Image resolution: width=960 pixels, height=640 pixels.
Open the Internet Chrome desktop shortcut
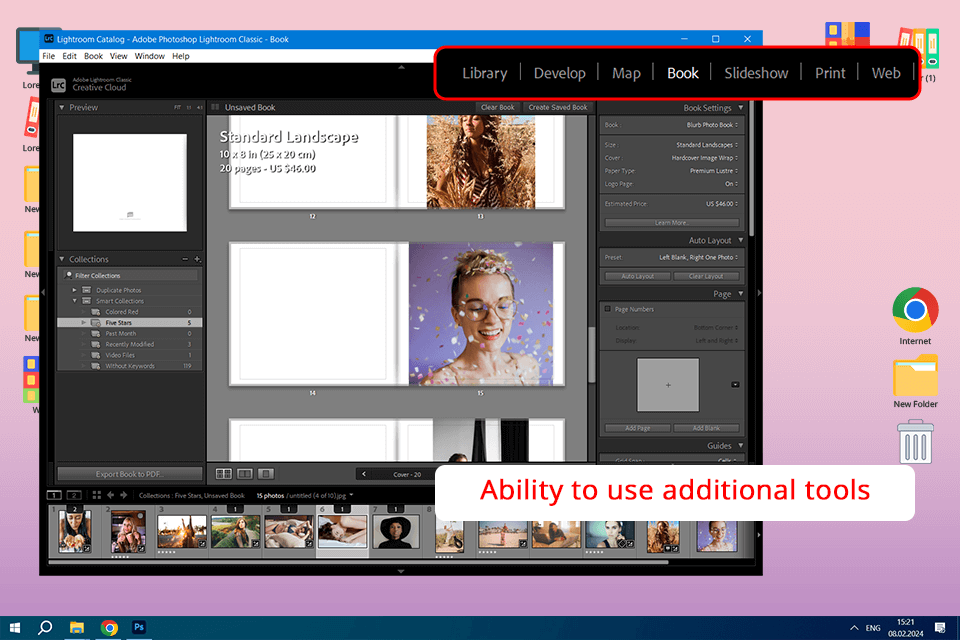pos(915,315)
